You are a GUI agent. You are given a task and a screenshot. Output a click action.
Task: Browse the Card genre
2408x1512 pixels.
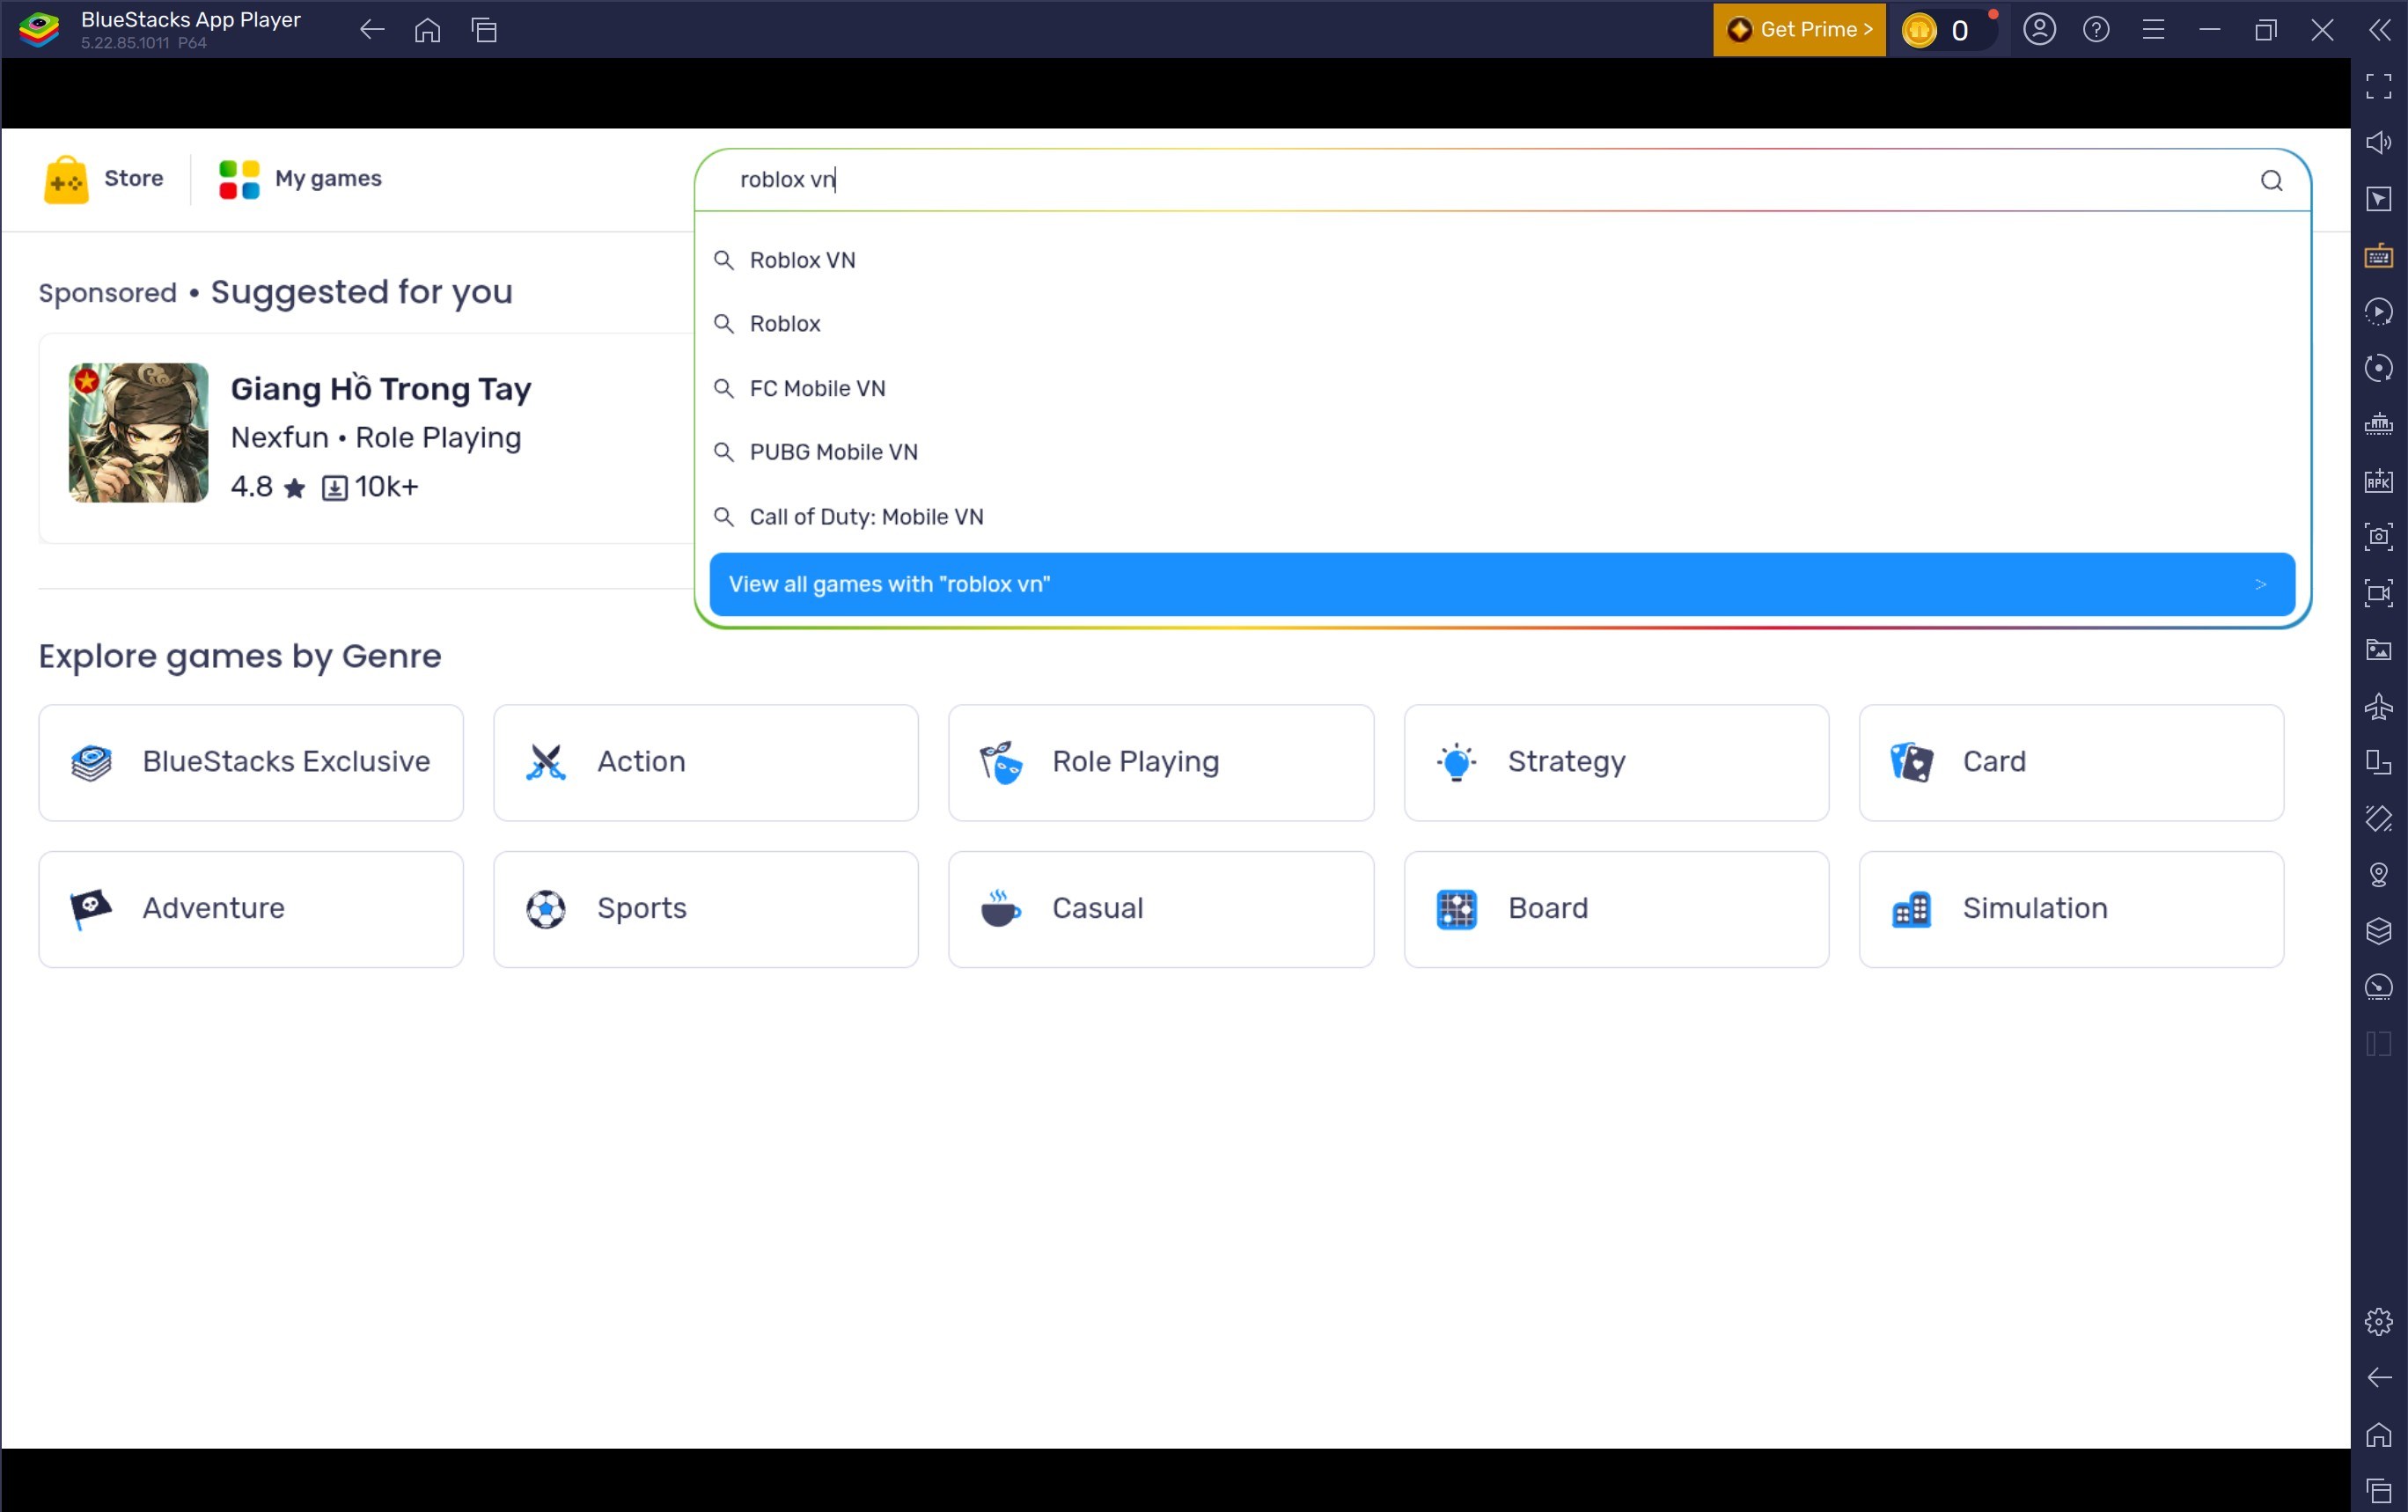click(x=2071, y=762)
